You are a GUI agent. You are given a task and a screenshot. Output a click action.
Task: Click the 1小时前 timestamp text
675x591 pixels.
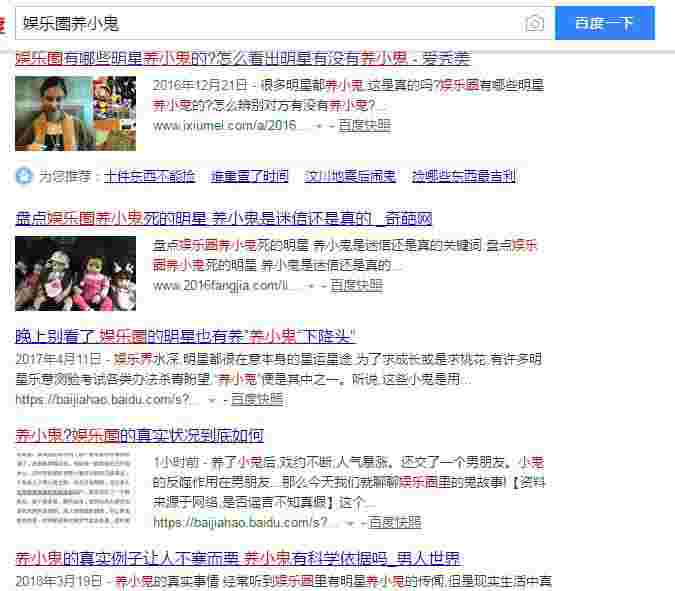[176, 463]
